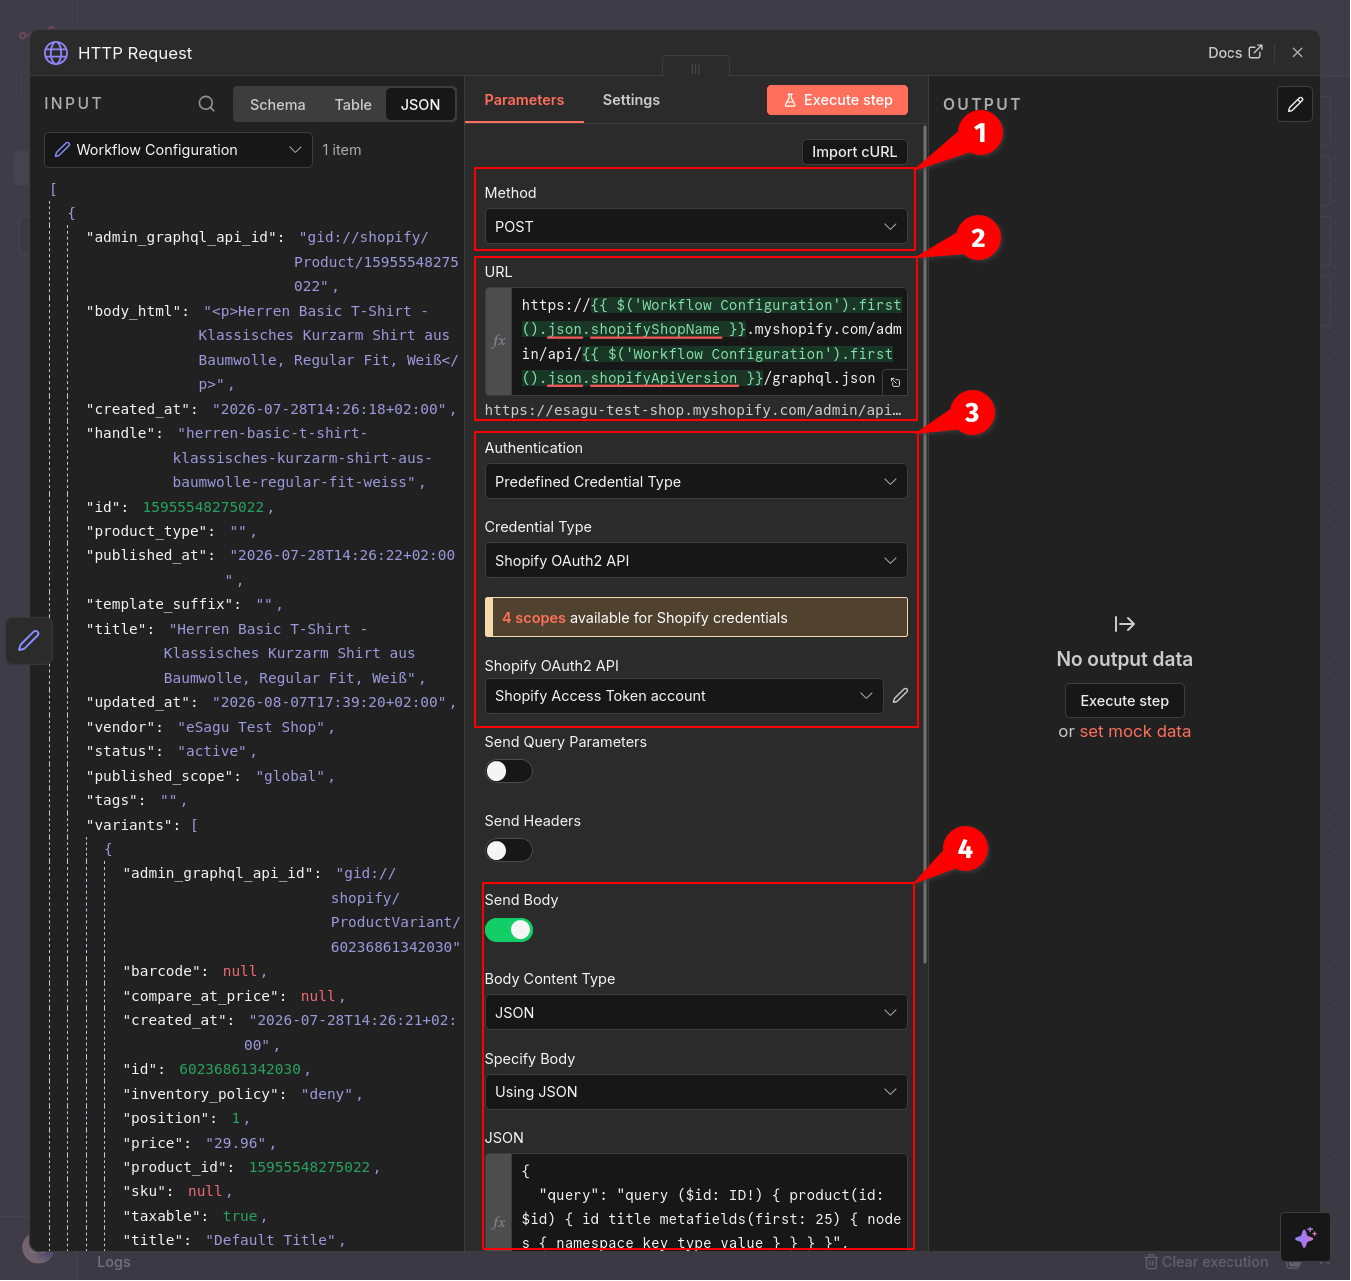Viewport: 1351px width, 1281px height.
Task: Click the "1 item" count label
Action: click(x=342, y=150)
